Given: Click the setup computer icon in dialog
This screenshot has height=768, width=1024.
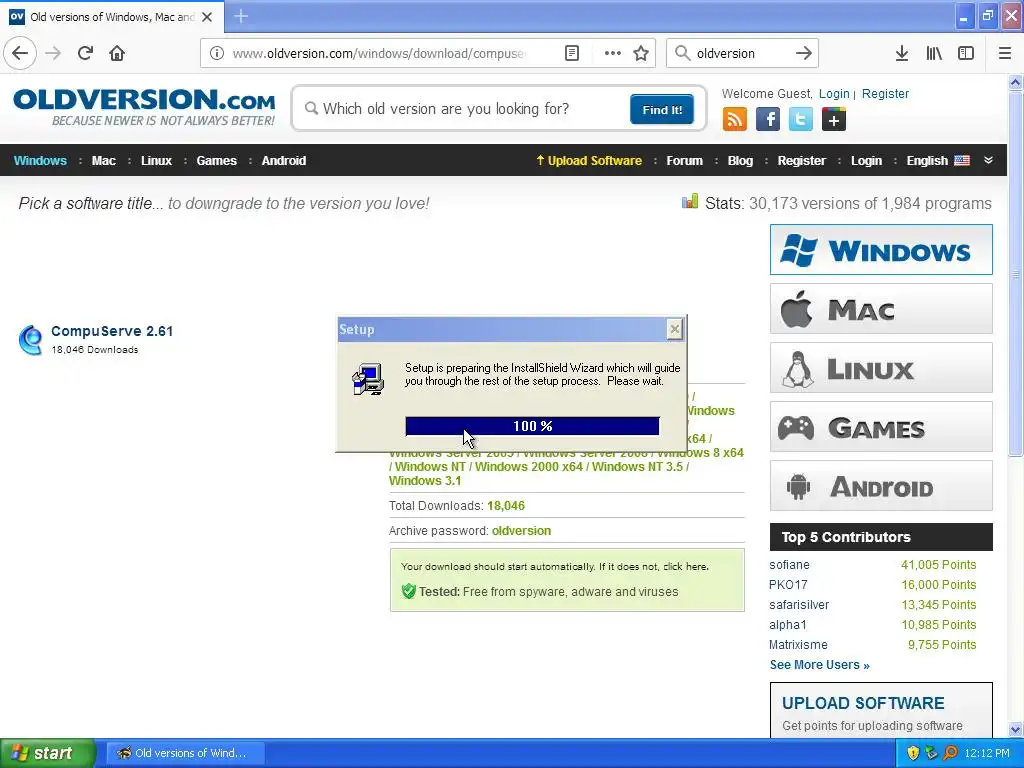Looking at the screenshot, I should [x=368, y=379].
